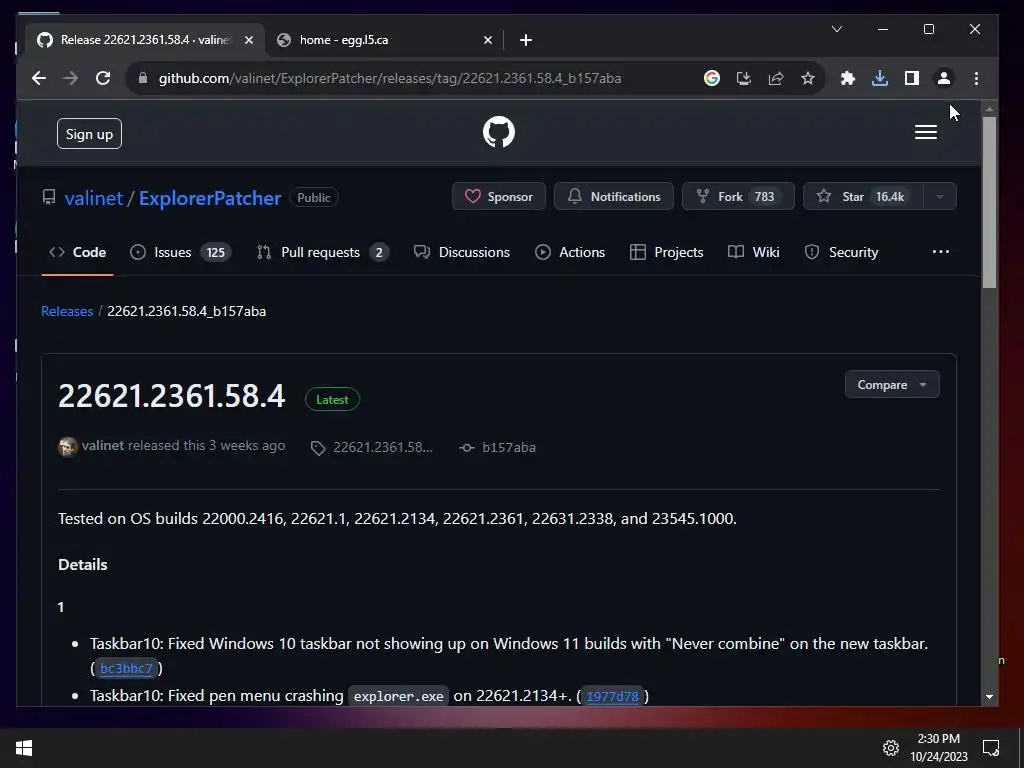Open the Chrome three-dot menu
The image size is (1024, 768).
pyautogui.click(x=976, y=78)
